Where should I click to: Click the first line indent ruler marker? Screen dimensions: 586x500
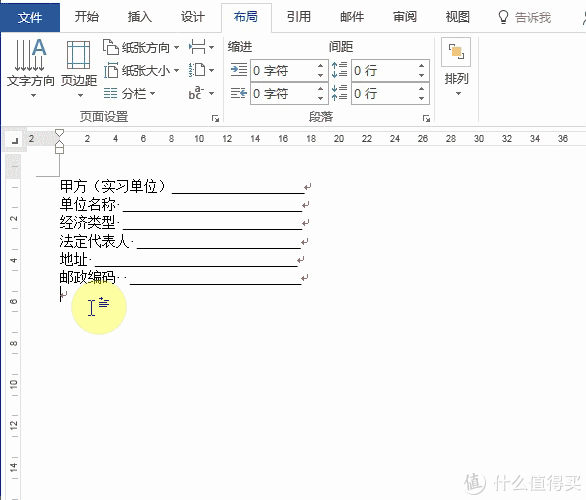[x=59, y=133]
